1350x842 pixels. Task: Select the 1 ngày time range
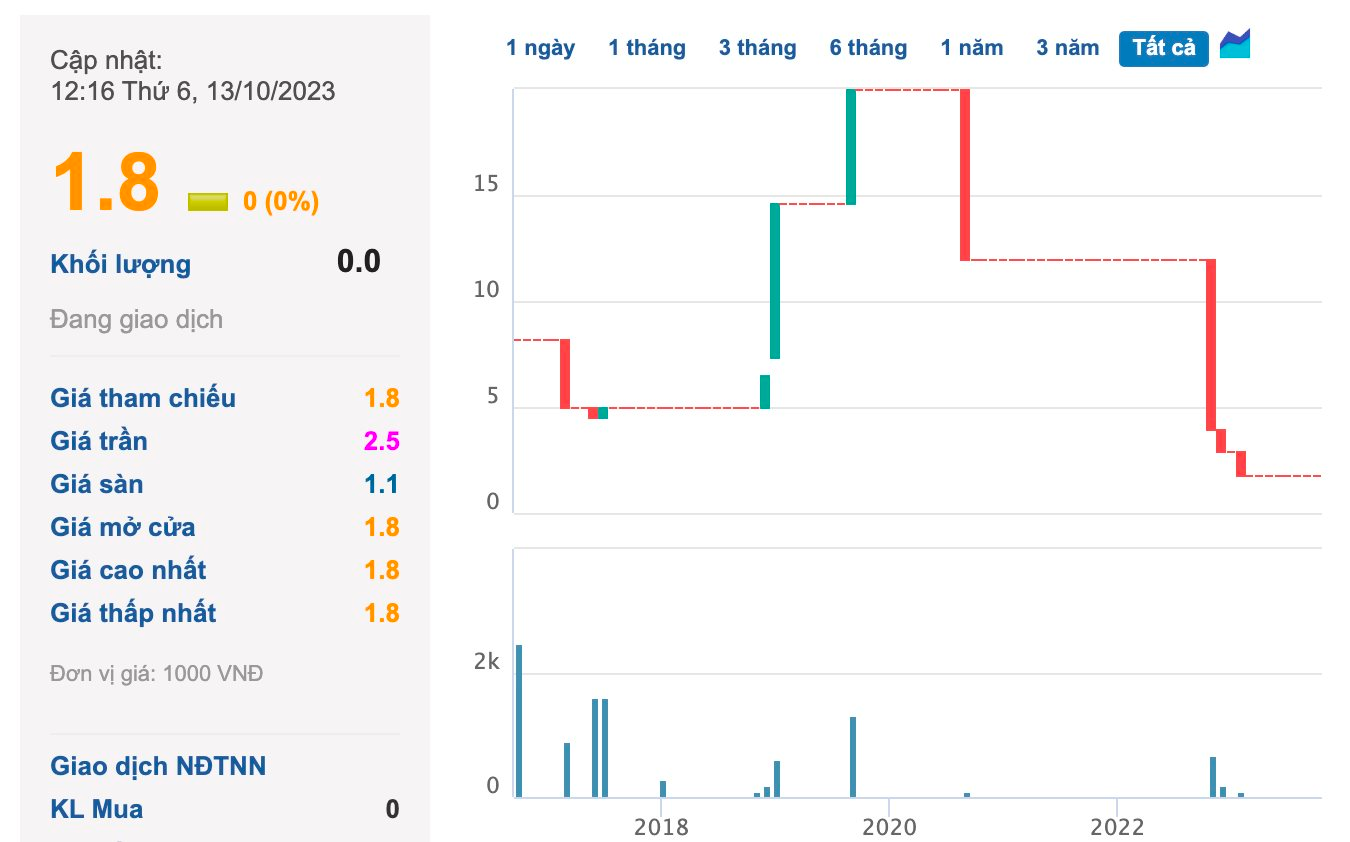540,48
